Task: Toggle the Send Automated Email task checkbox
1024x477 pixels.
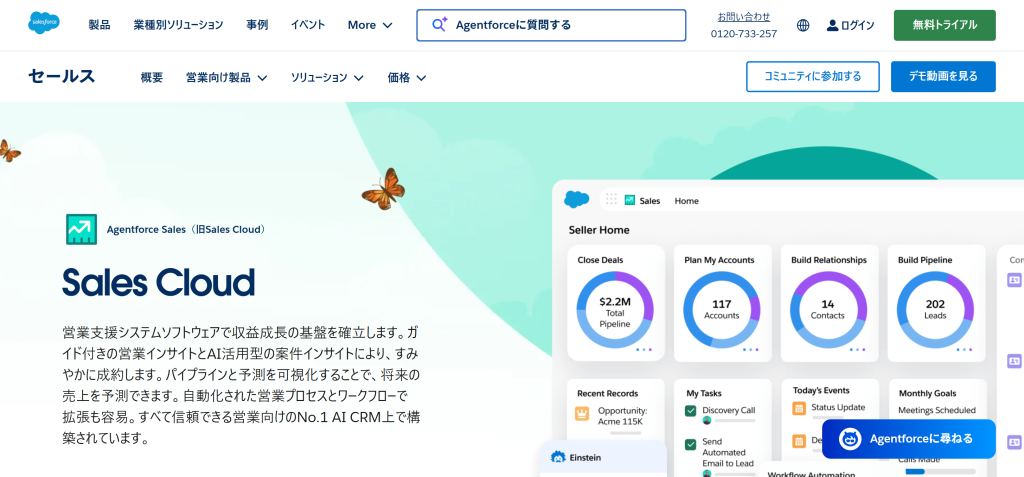Action: (690, 444)
